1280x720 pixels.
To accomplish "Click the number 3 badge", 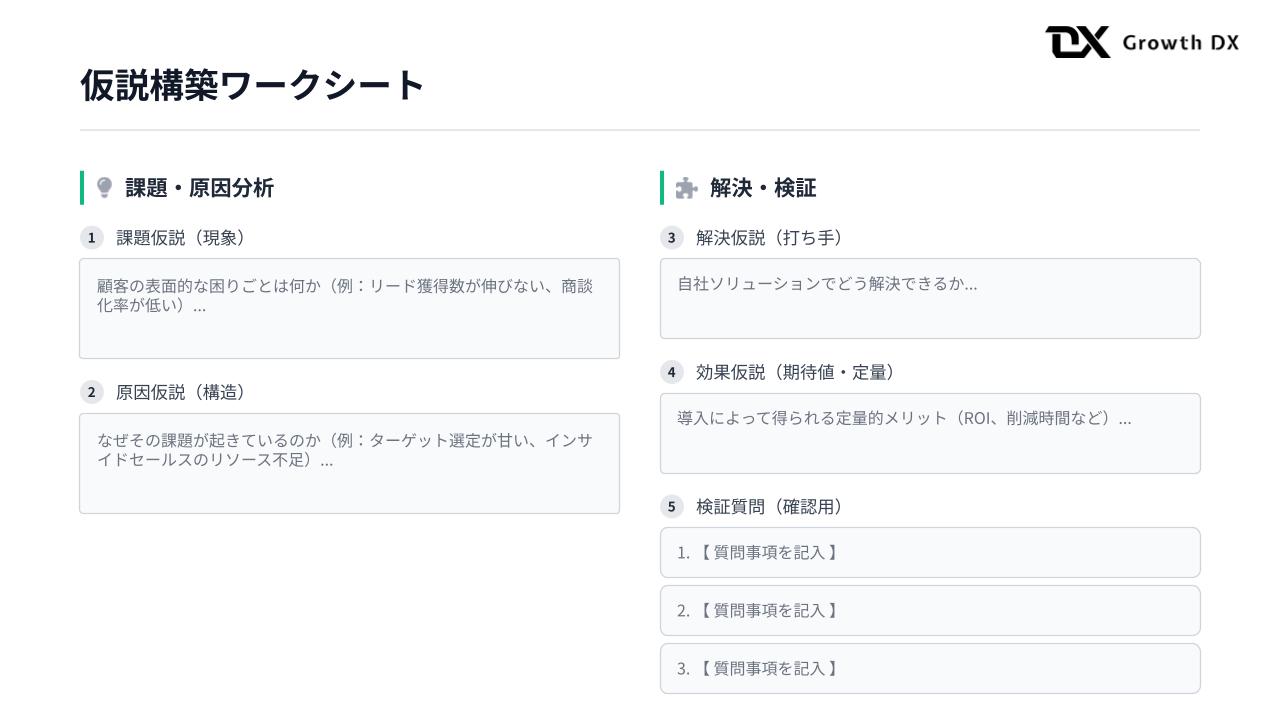I will 671,238.
